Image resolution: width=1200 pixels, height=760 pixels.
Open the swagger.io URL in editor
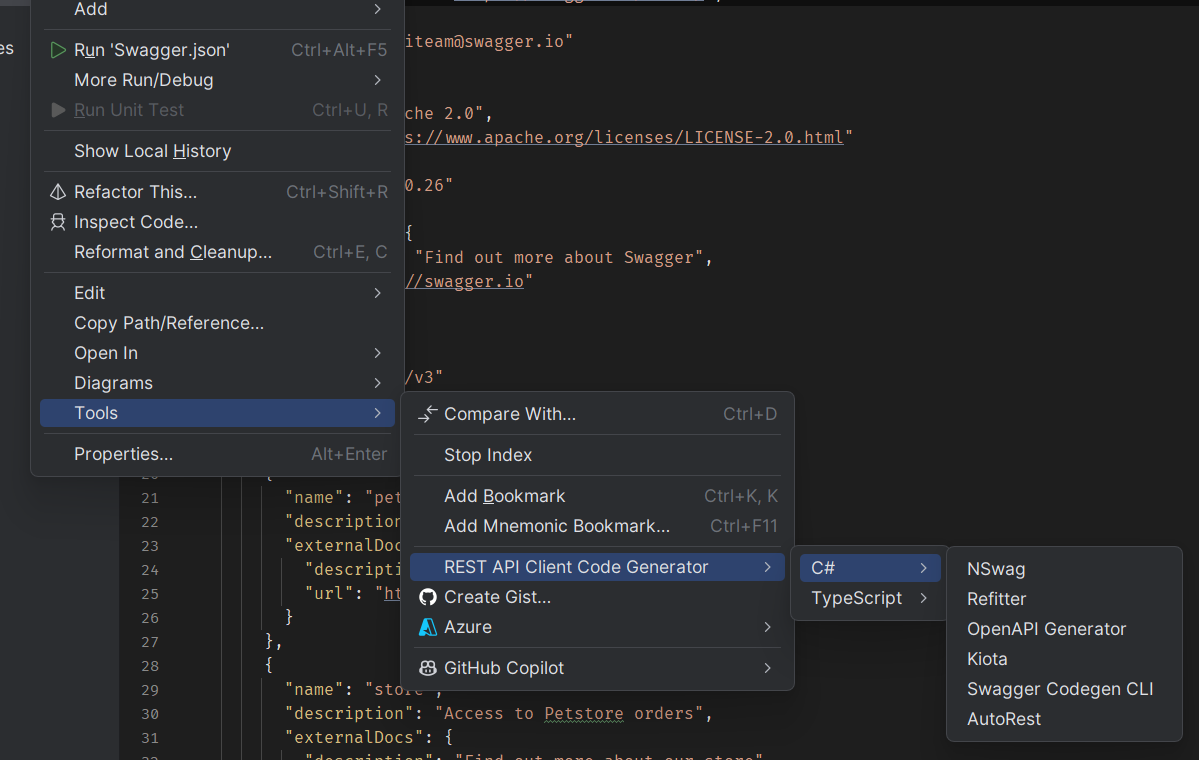(x=464, y=281)
